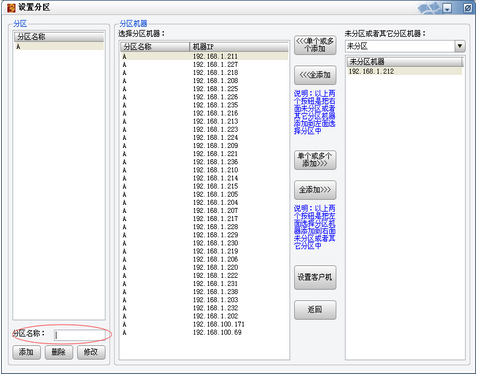478x376 pixels.
Task: Select machine row 192.168.1.215
Action: (x=204, y=186)
